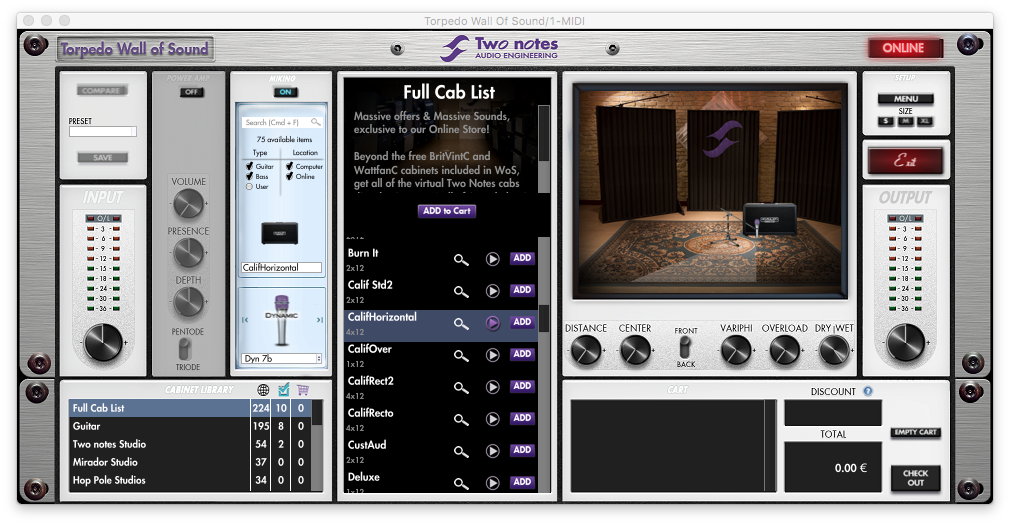Click the checkmark owned-cabs icon in Cabinet Library
Image resolution: width=1010 pixels, height=525 pixels.
(283, 390)
